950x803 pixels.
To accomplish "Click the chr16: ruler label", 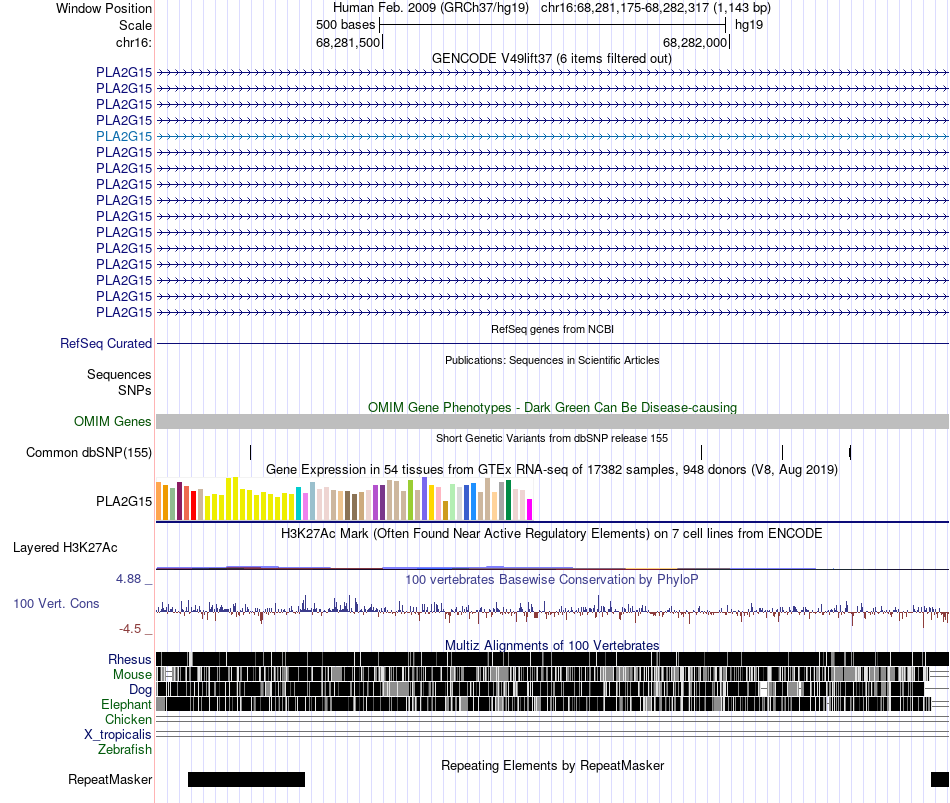I will [133, 42].
